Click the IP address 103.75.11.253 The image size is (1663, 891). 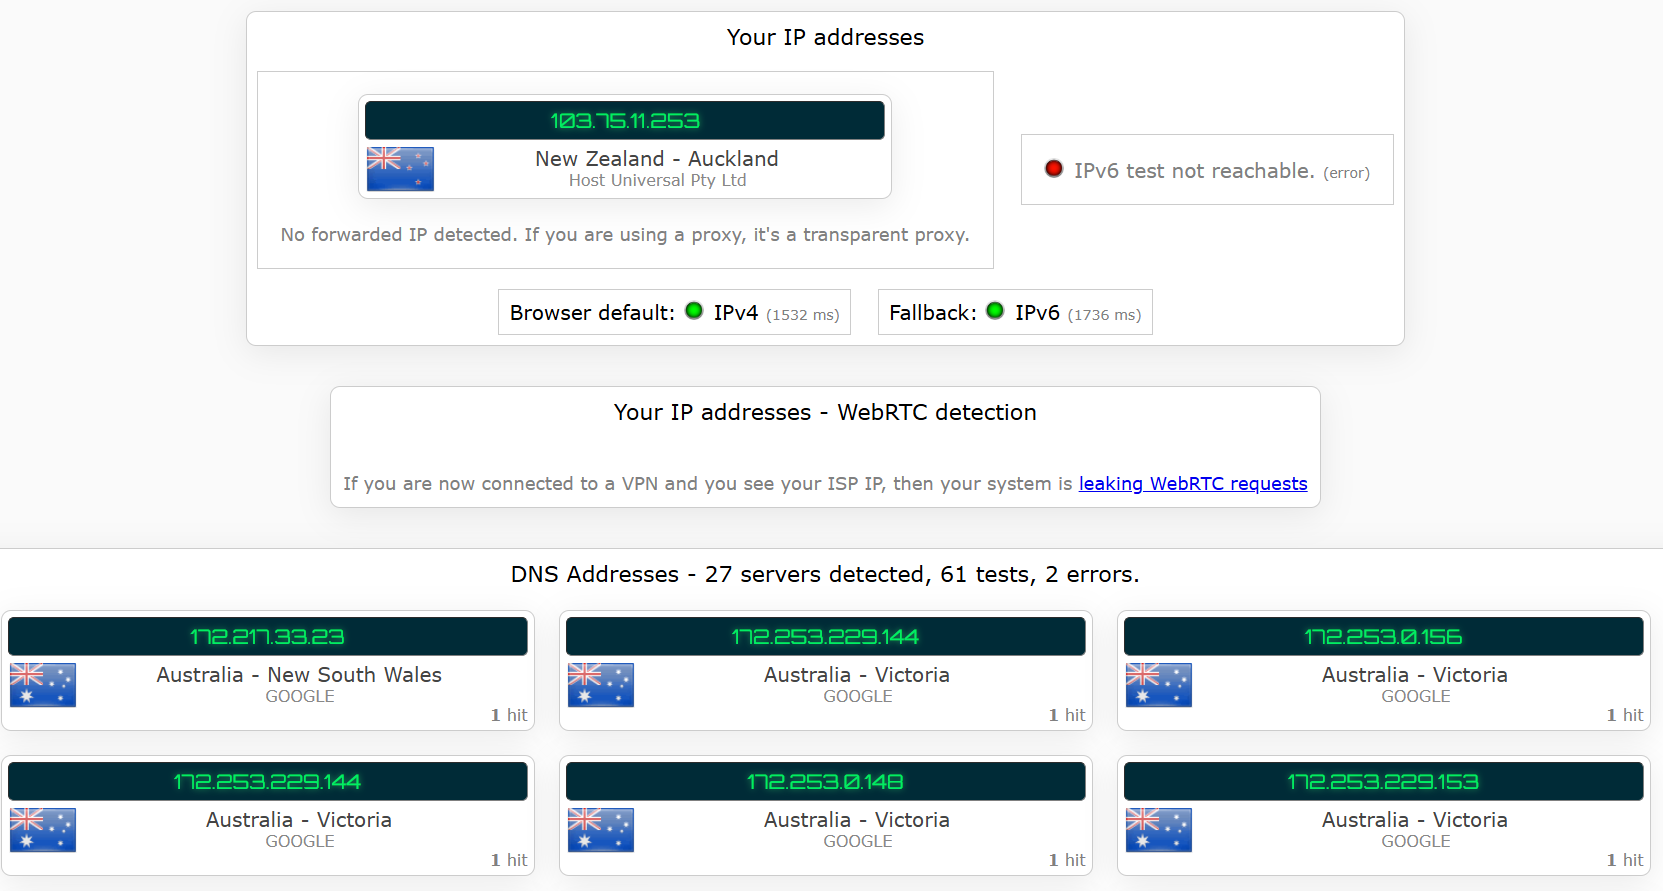[x=625, y=121]
